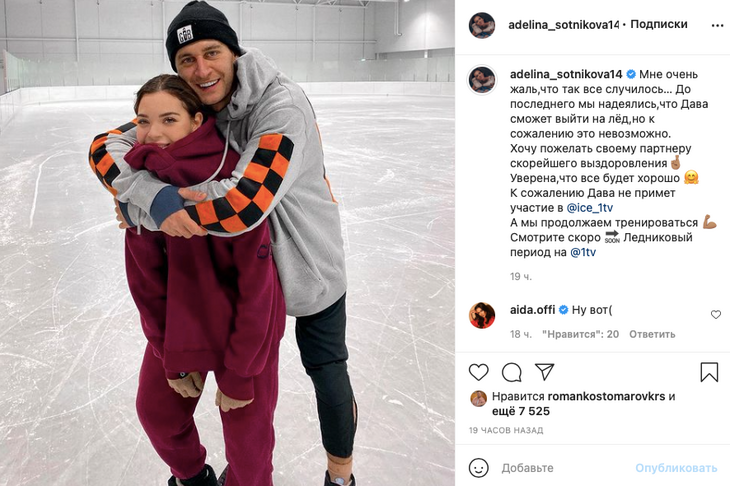View likes on the comment "Нравится": 20
The width and height of the screenshot is (730, 486).
pos(581,334)
